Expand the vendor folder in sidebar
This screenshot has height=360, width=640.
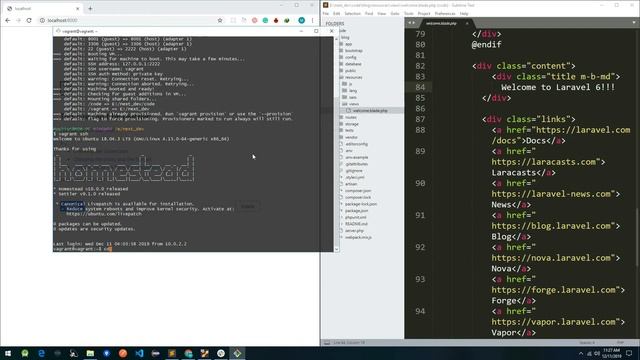(351, 138)
